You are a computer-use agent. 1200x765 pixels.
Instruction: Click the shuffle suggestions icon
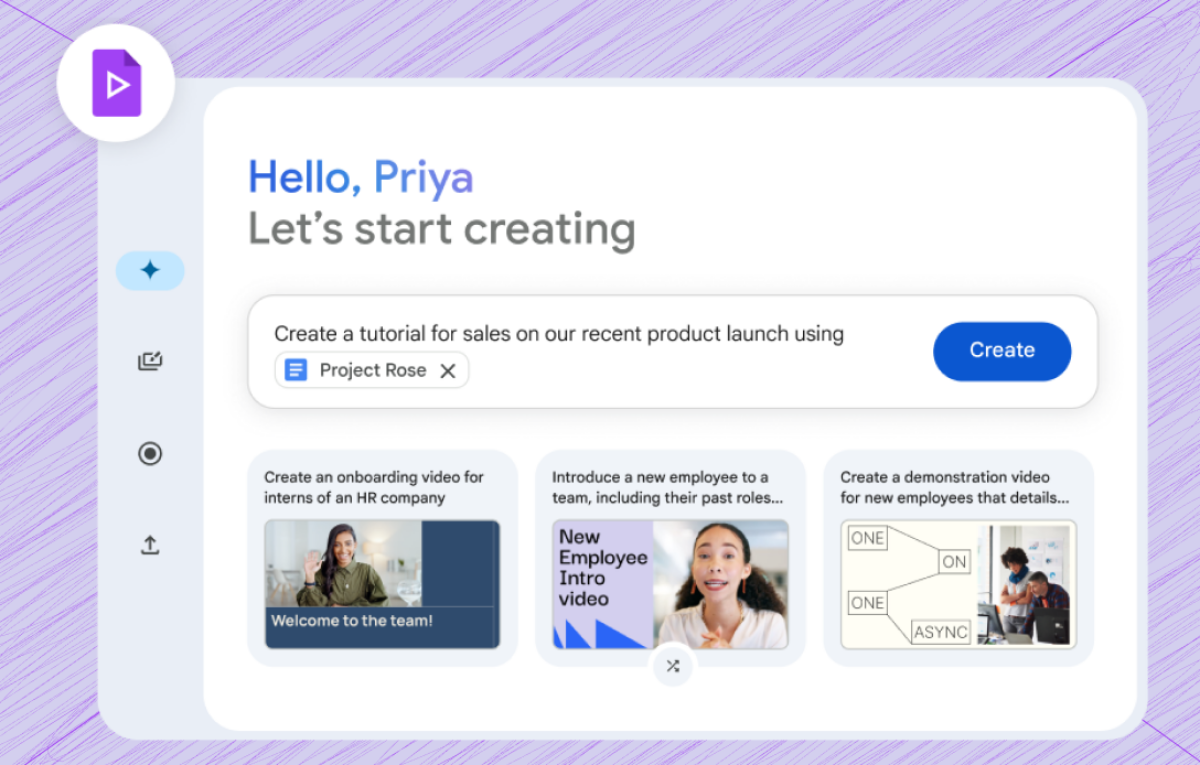(672, 666)
